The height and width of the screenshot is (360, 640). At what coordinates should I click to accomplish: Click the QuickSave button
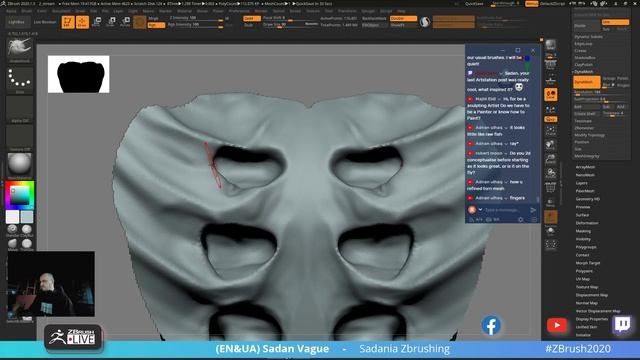point(474,3)
